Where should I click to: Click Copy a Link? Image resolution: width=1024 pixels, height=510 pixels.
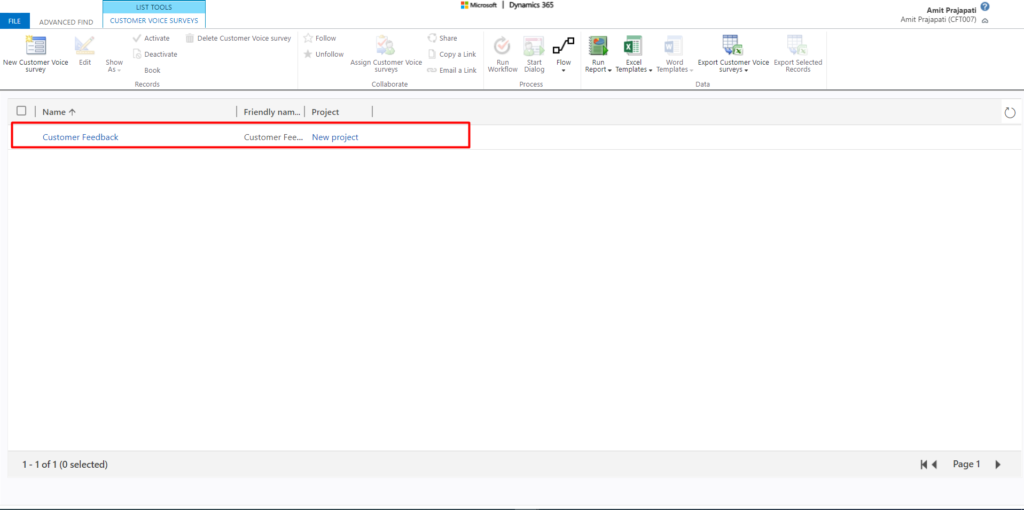452,54
